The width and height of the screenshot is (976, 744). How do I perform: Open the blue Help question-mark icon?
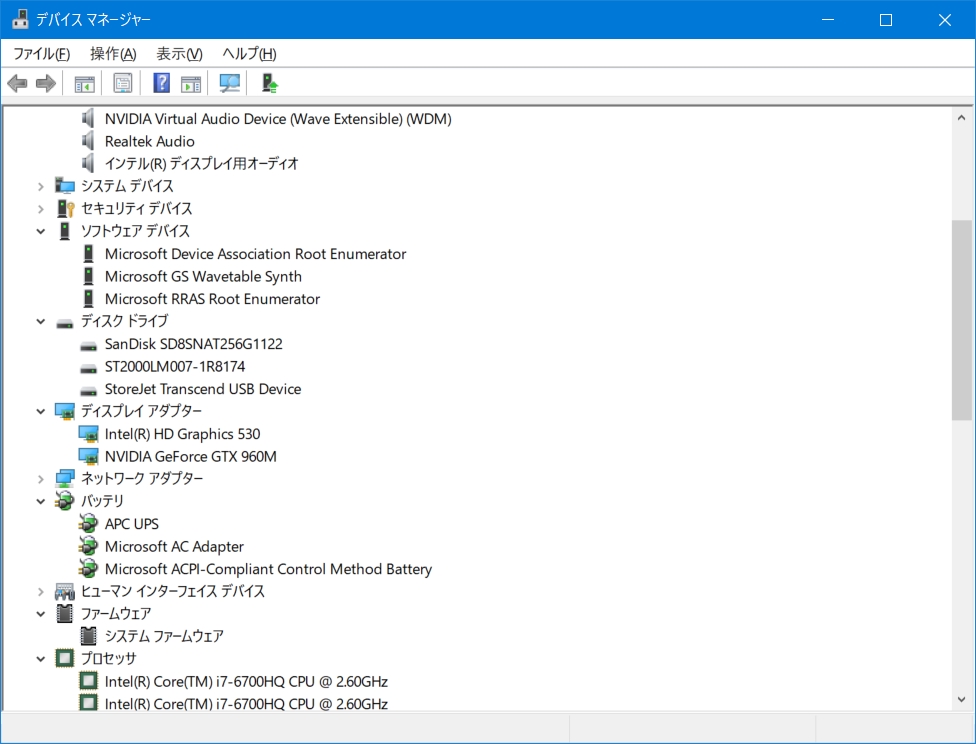tap(162, 83)
